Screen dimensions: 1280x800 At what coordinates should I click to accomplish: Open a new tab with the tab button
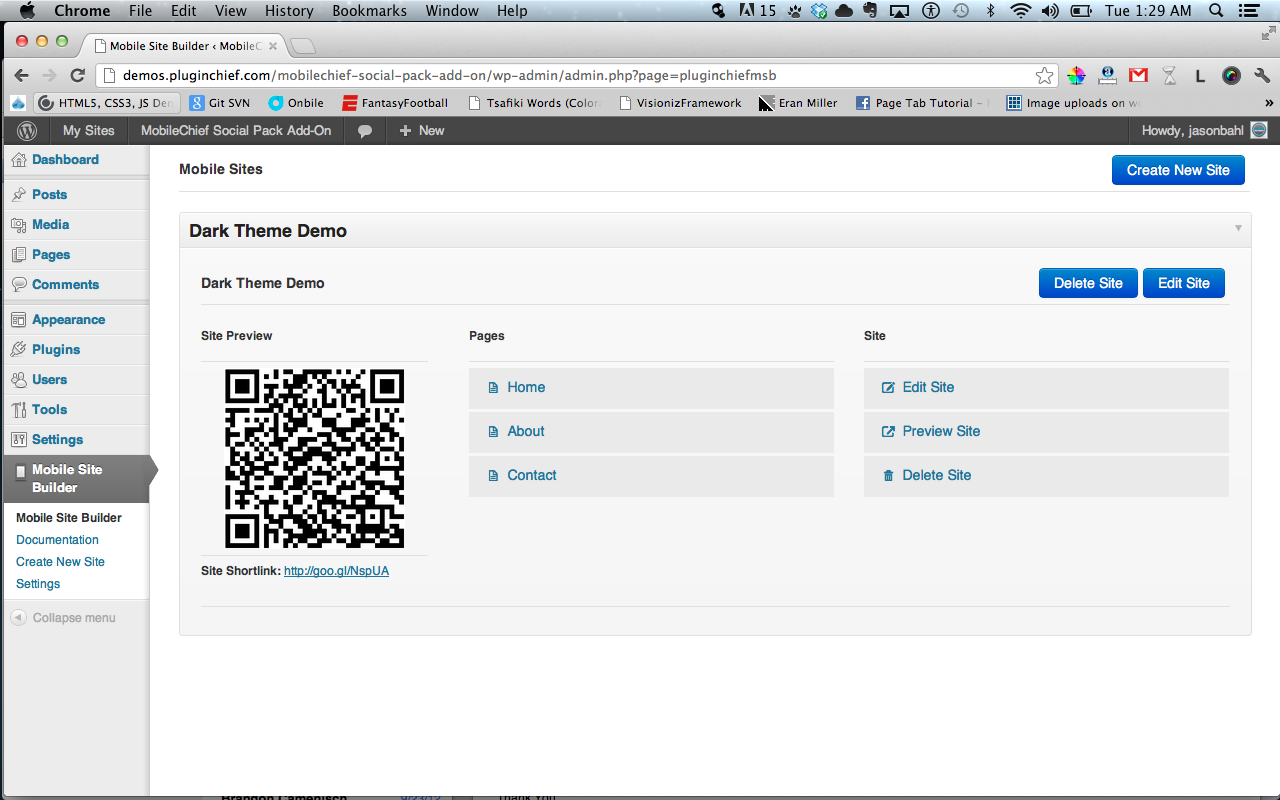(303, 46)
